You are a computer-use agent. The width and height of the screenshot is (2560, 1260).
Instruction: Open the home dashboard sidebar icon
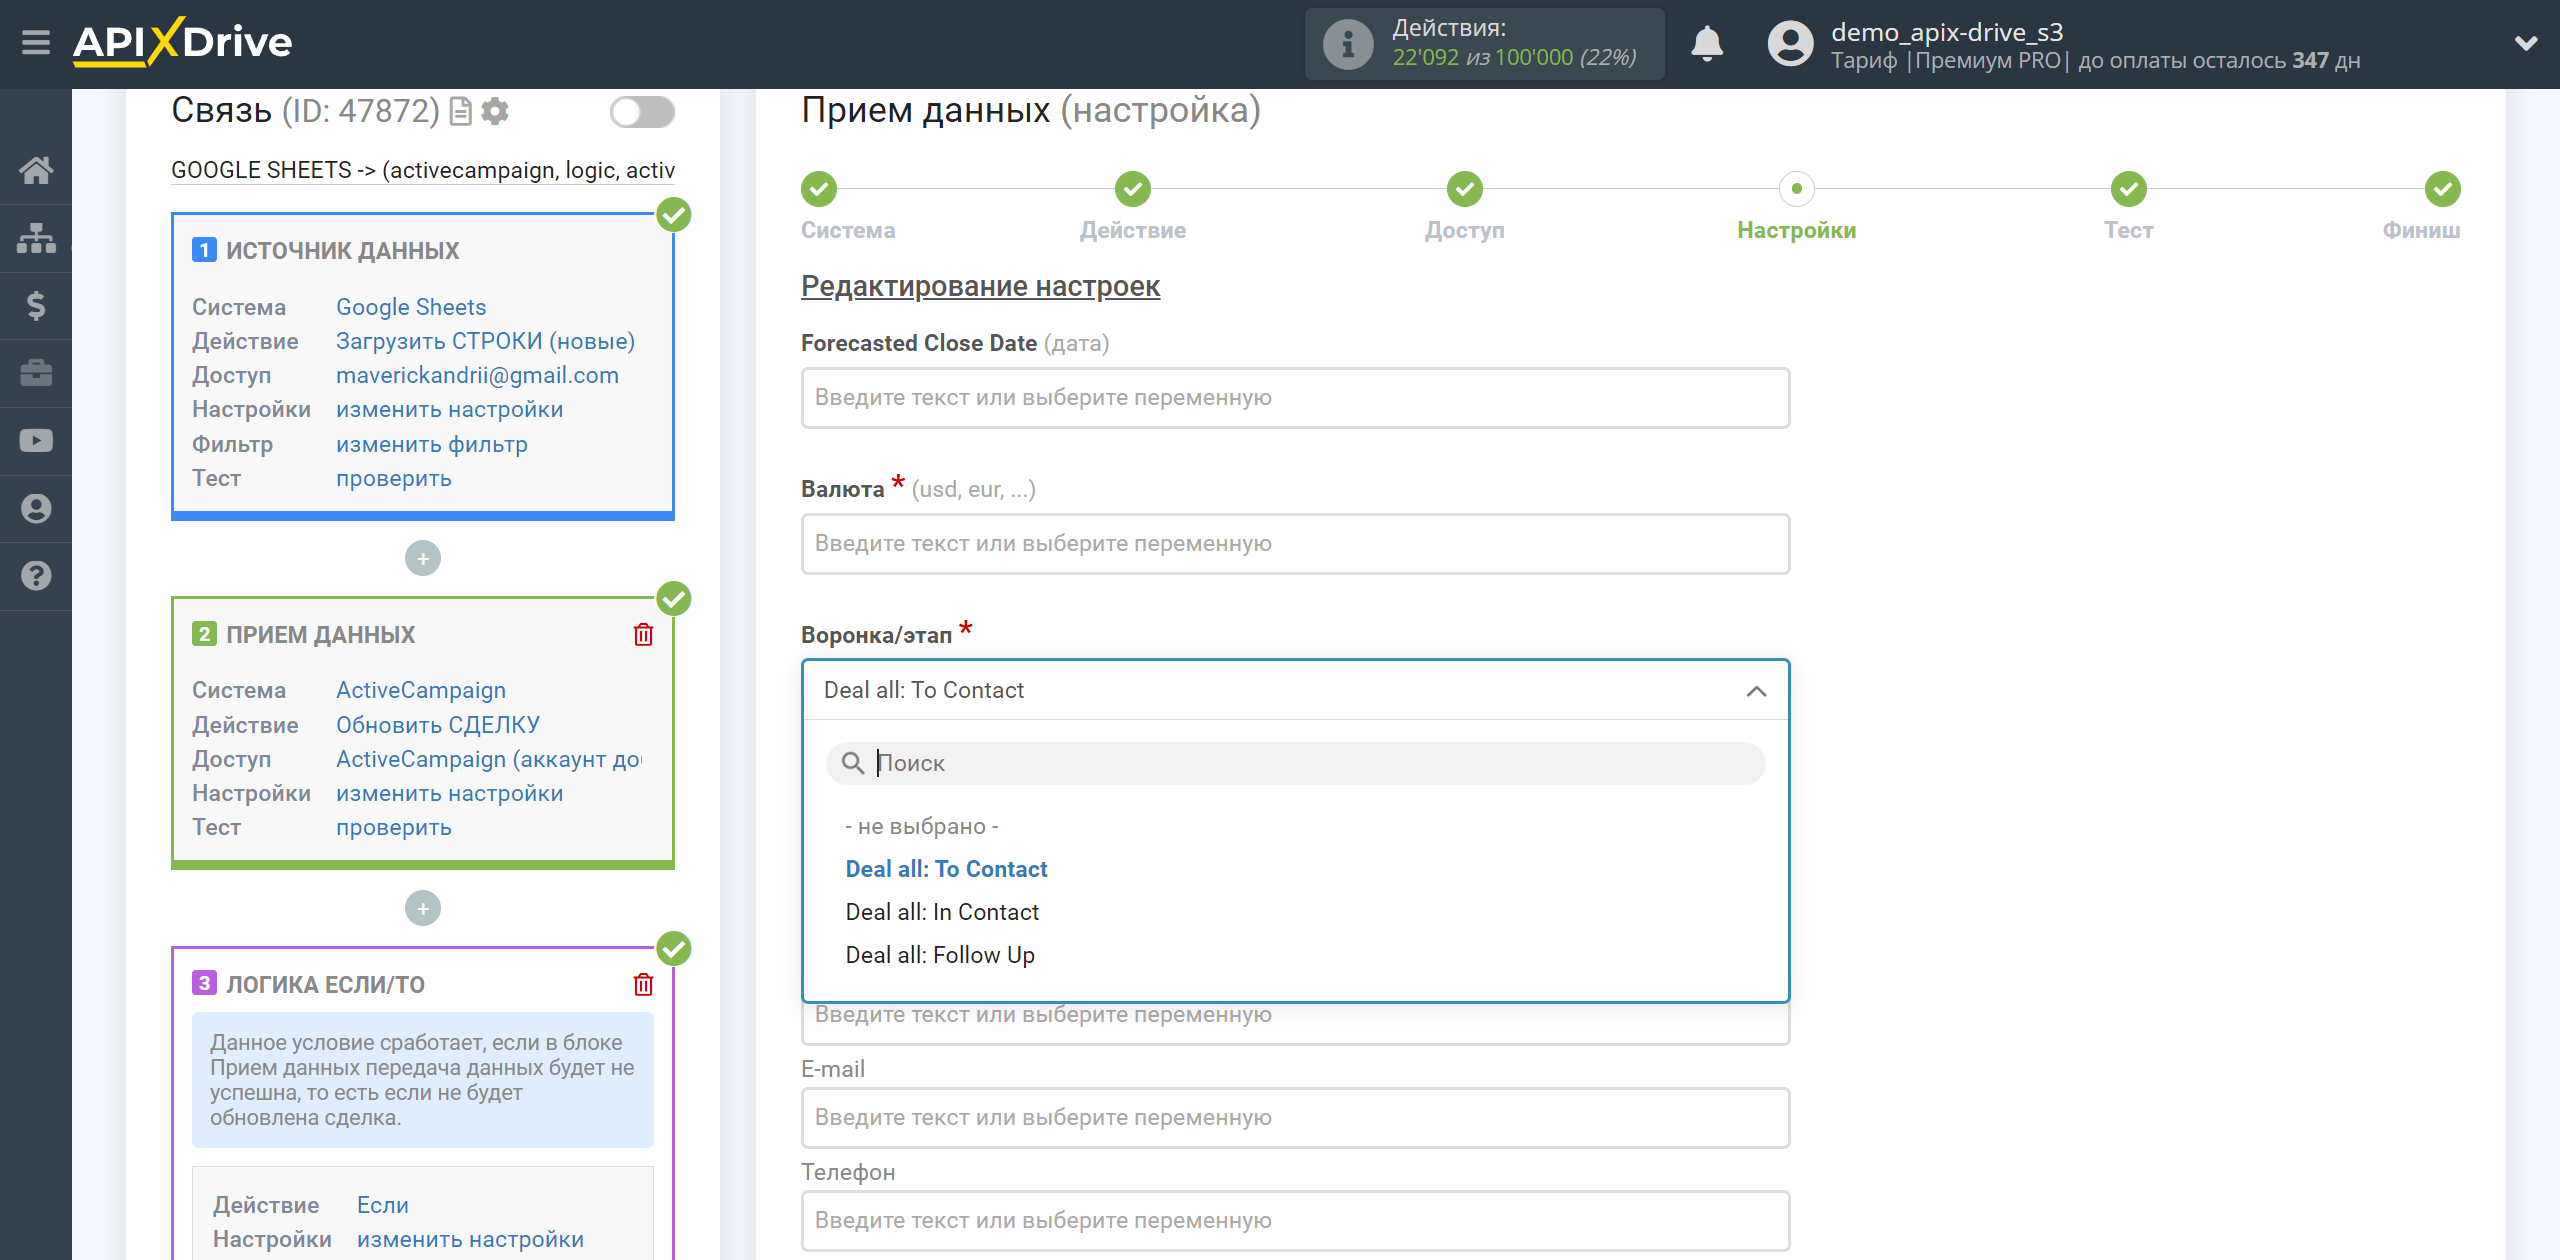[x=36, y=170]
